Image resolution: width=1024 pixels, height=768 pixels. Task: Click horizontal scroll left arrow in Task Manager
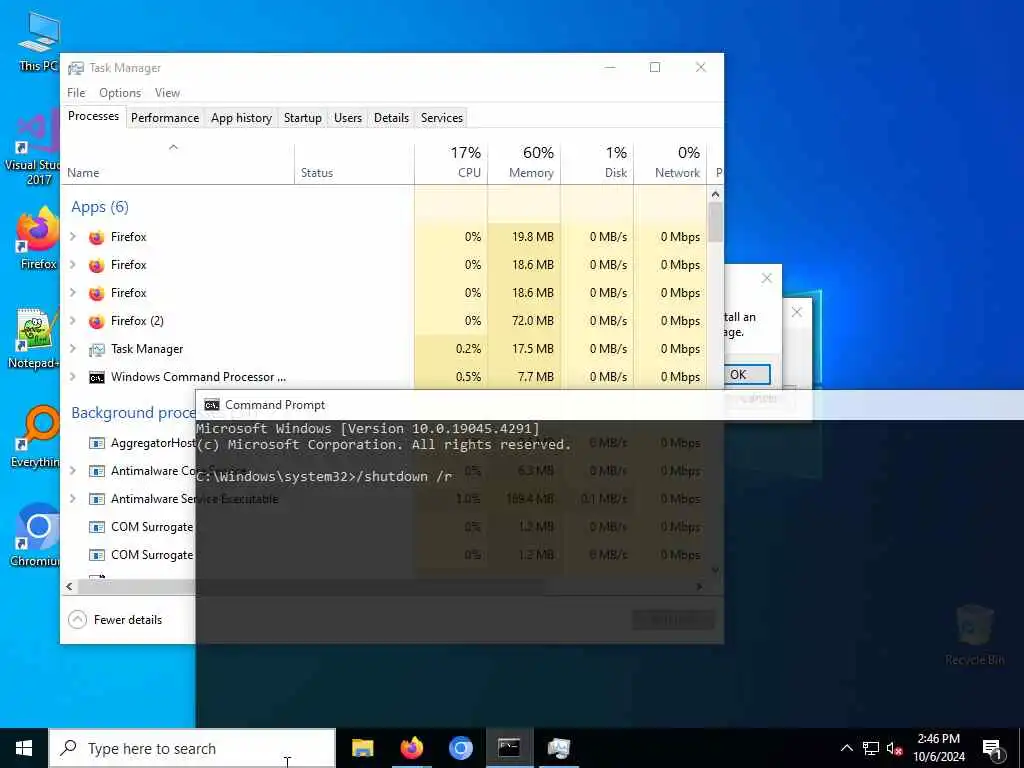click(x=69, y=586)
